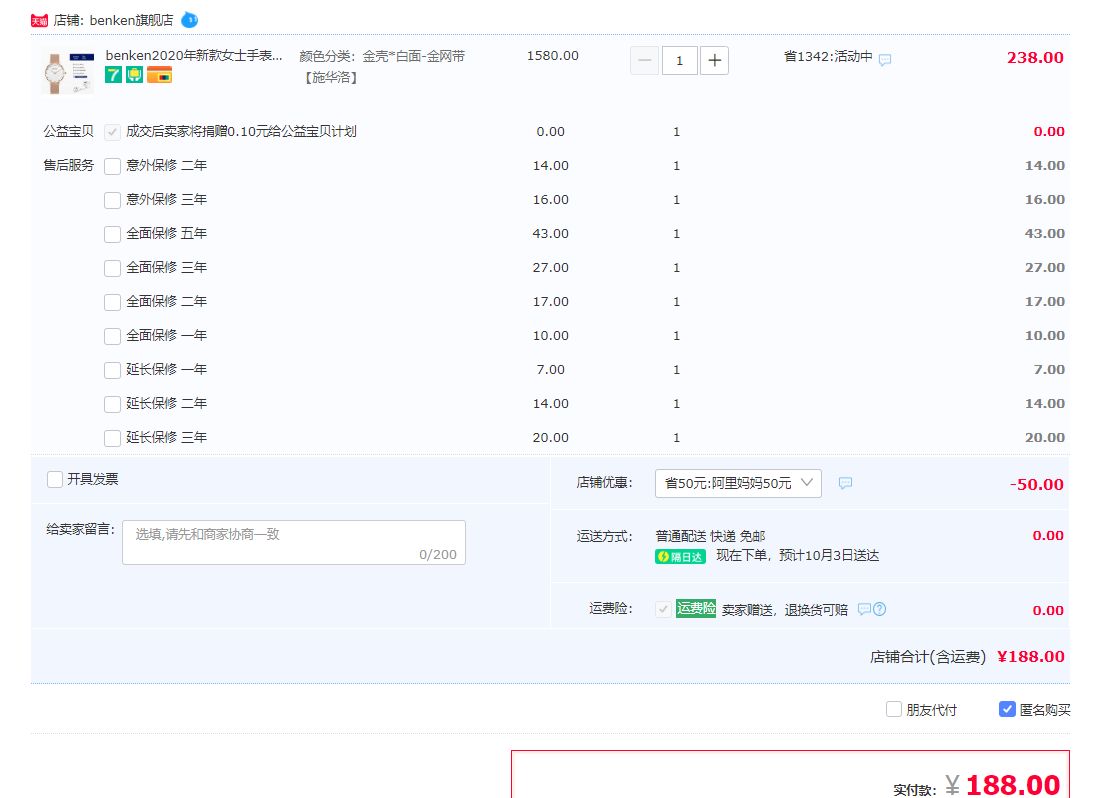Click the 售后服务 label
1100x798 pixels.
coord(68,165)
